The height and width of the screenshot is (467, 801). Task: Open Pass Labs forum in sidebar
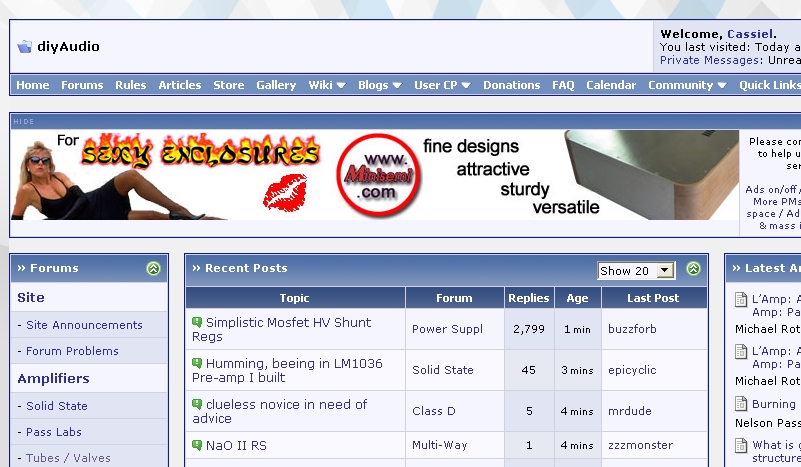click(x=54, y=432)
